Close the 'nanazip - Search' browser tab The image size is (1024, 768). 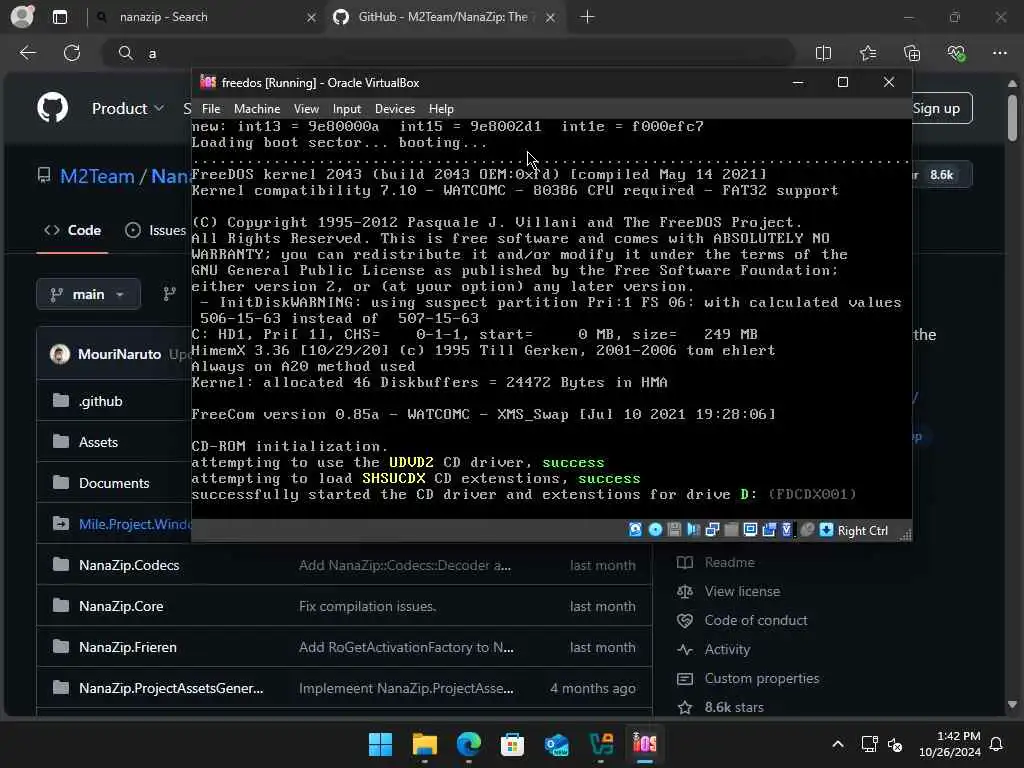(x=312, y=18)
